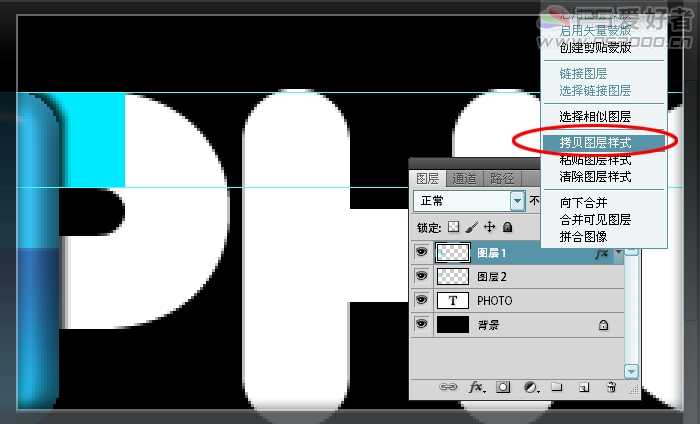
Task: Choose 拷贝图层样式 from the context menu
Action: pyautogui.click(x=595, y=143)
